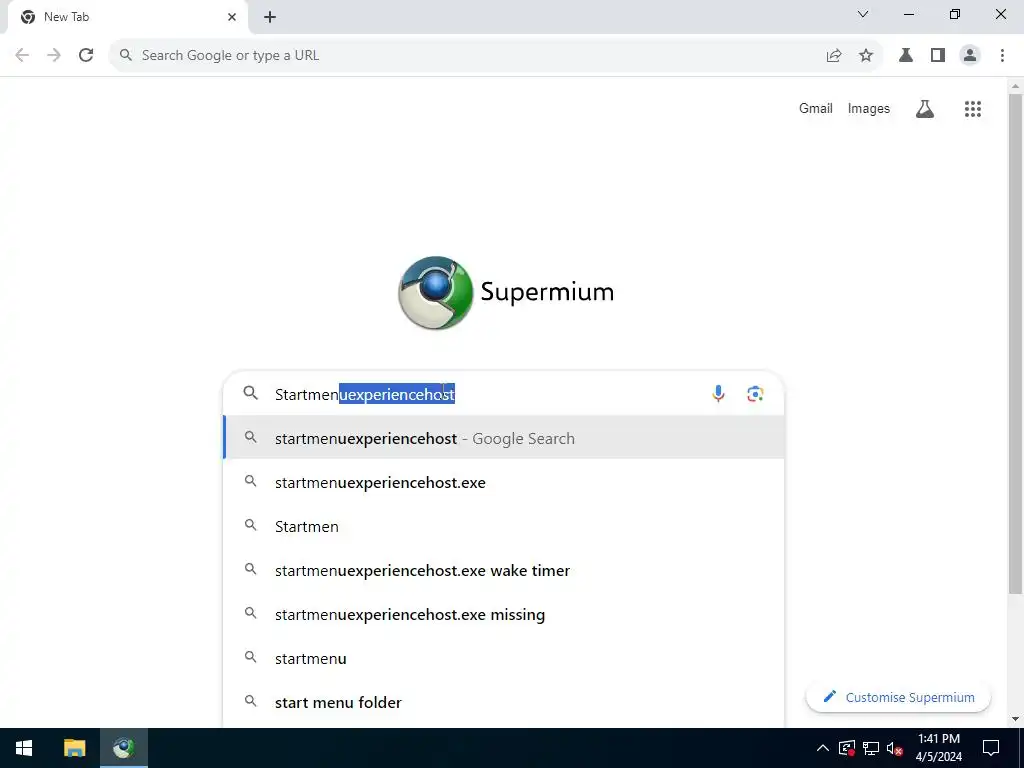Click the share page icon in address bar
This screenshot has height=768, width=1024.
tap(834, 56)
